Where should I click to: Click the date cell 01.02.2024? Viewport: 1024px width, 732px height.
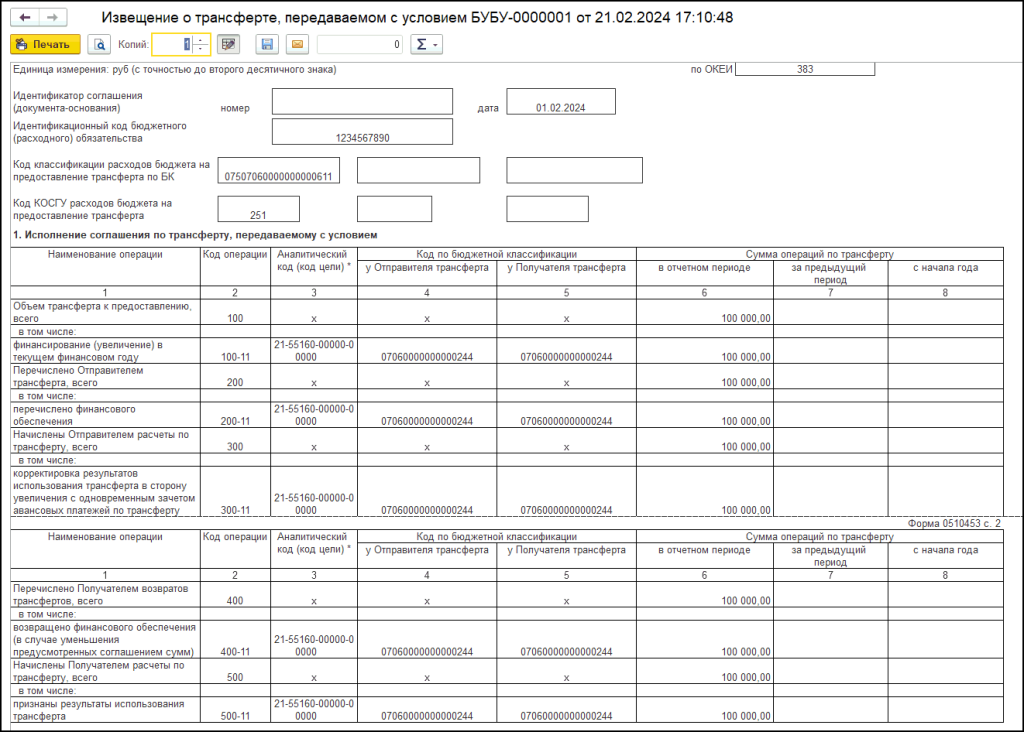(x=560, y=102)
